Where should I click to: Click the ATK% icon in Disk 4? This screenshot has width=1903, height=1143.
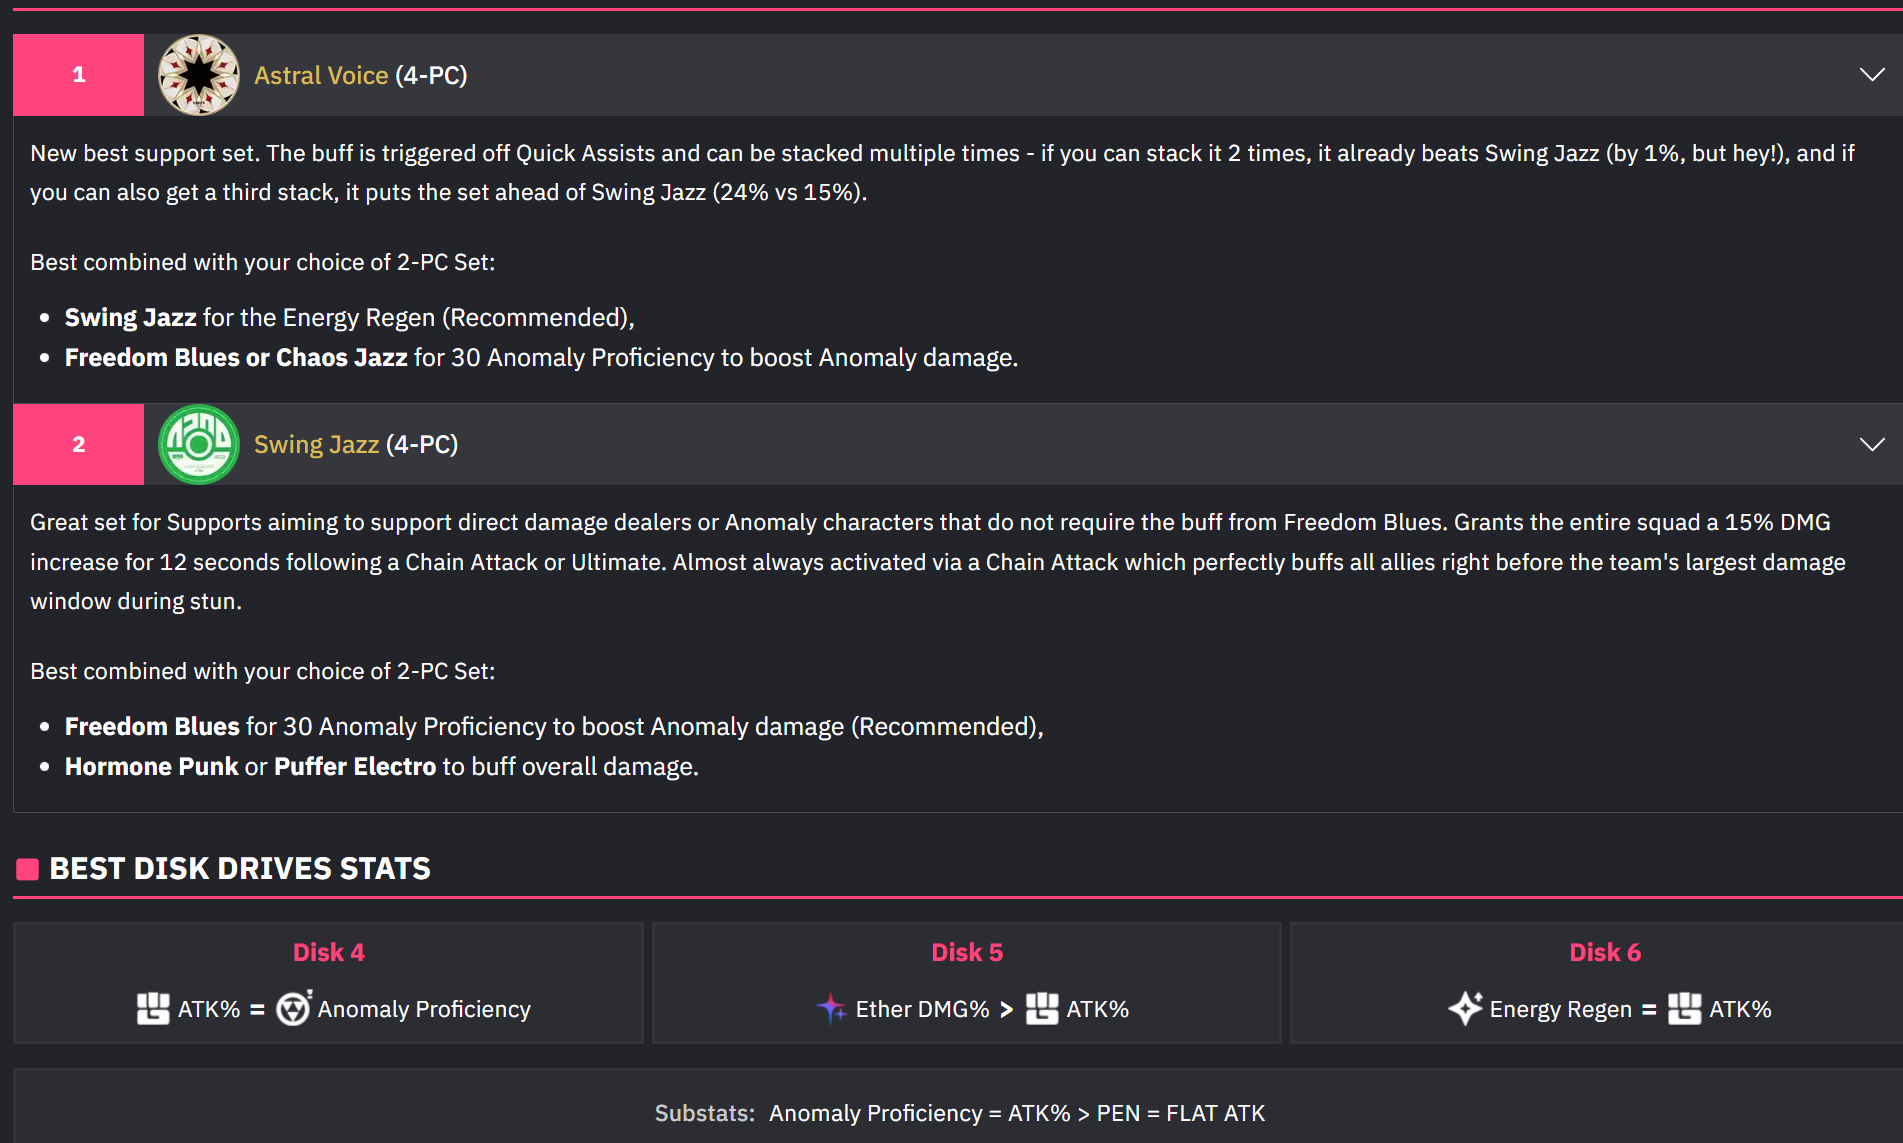tap(153, 1009)
